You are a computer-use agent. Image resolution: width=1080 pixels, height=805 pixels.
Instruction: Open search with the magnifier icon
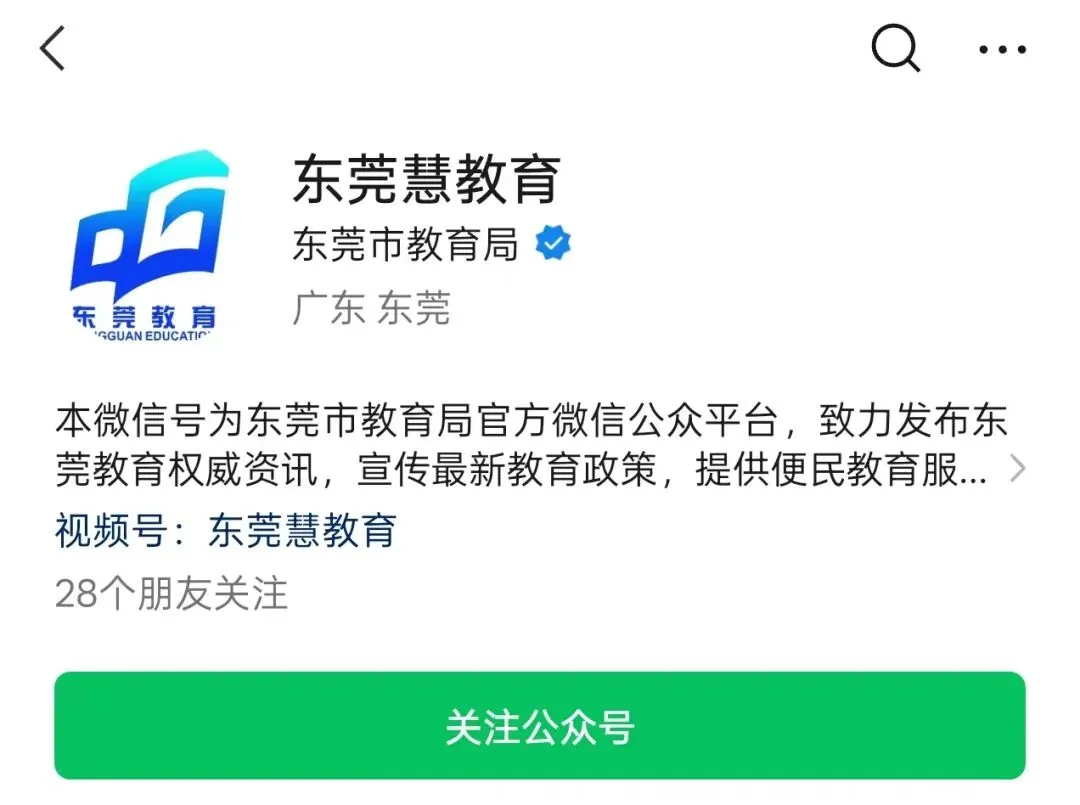click(895, 48)
